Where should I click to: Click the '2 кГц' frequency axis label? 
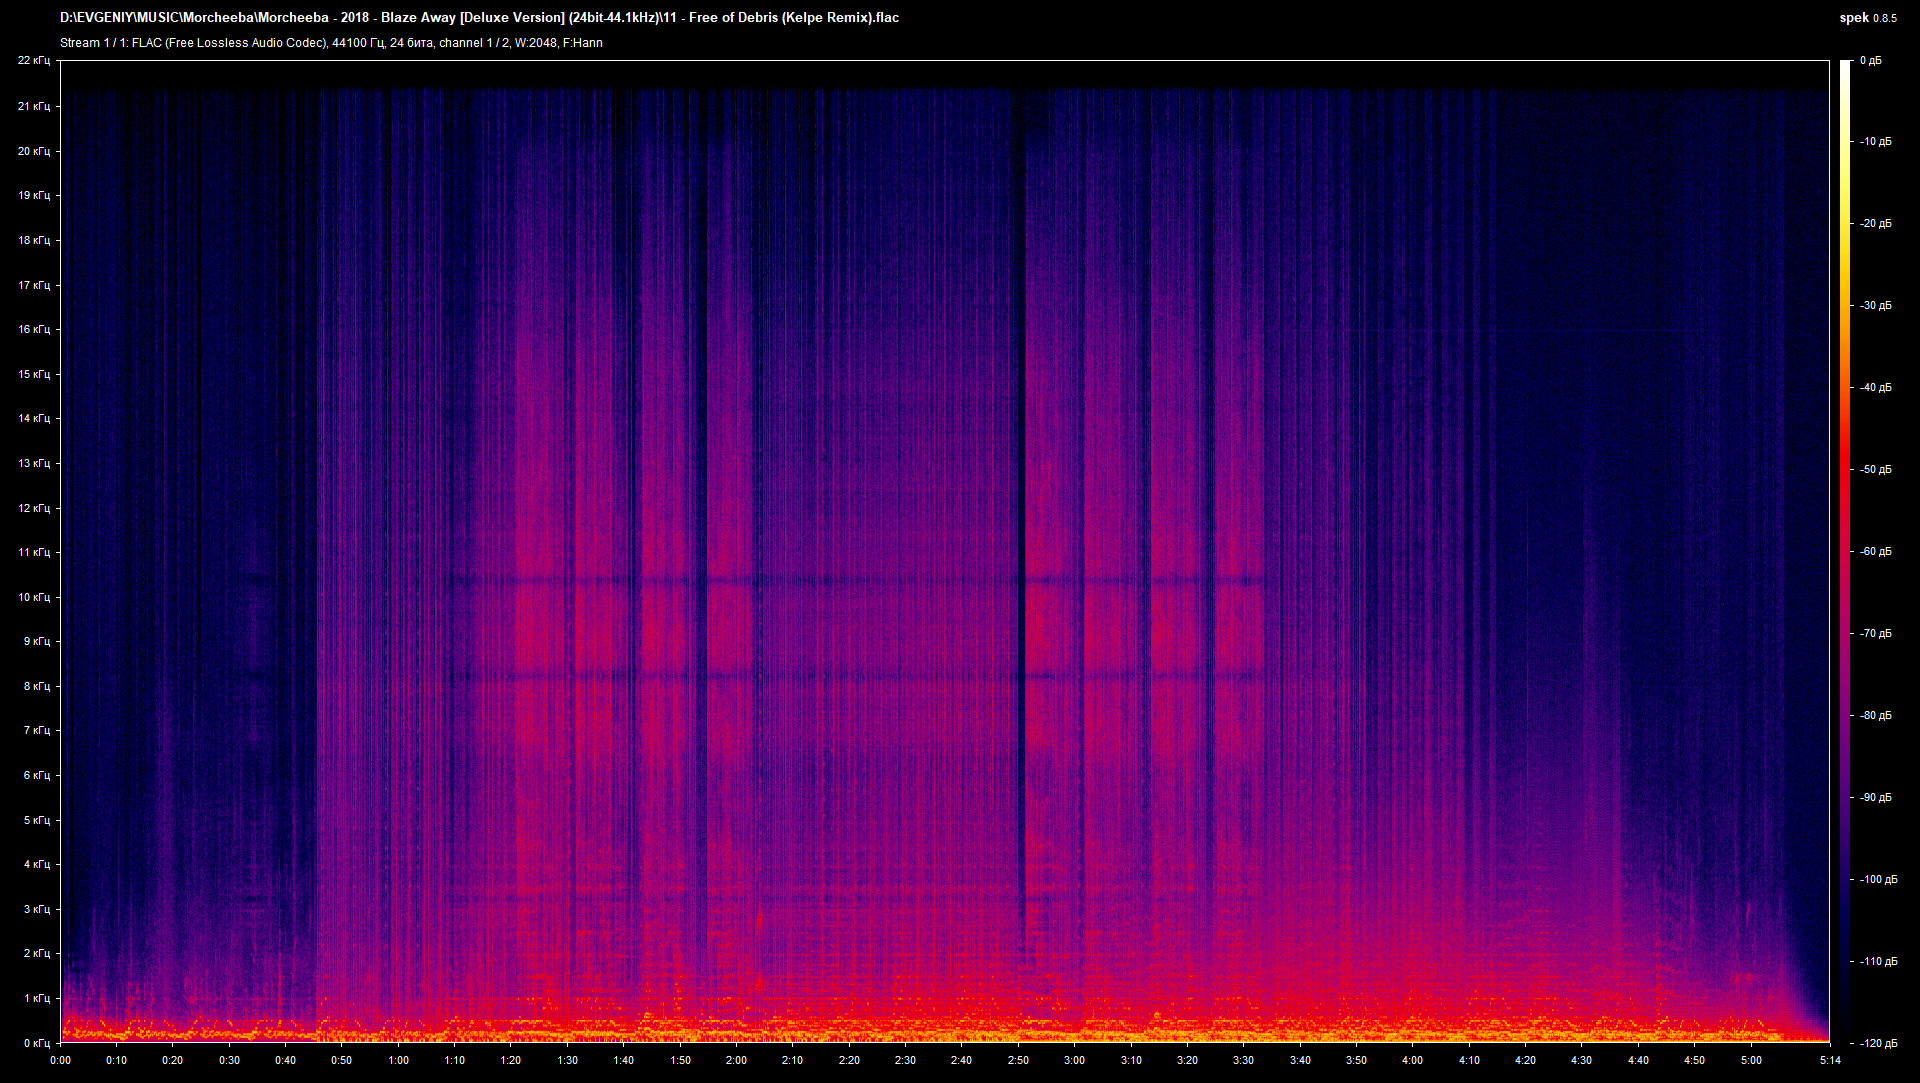(36, 953)
